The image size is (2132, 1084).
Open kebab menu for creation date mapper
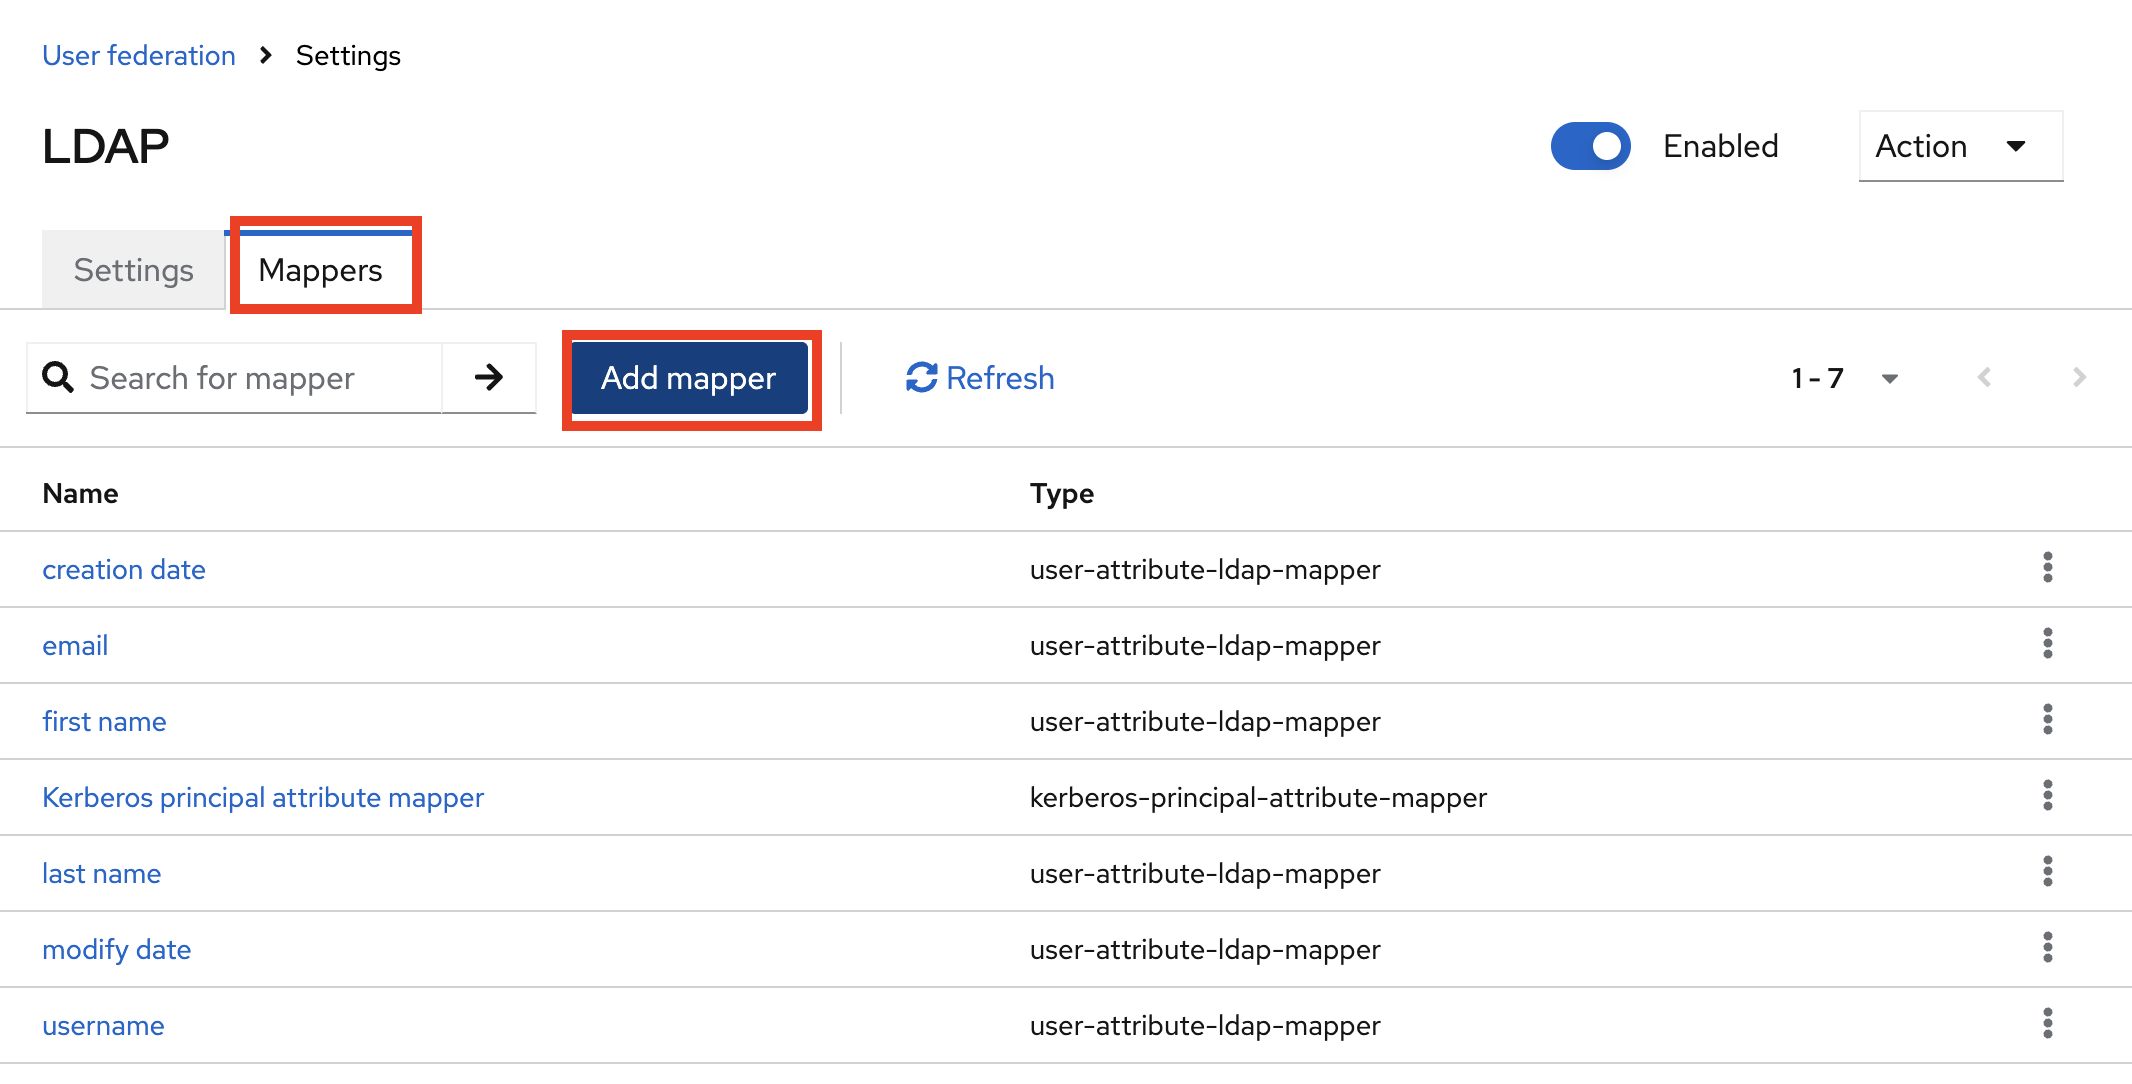[x=2047, y=568]
